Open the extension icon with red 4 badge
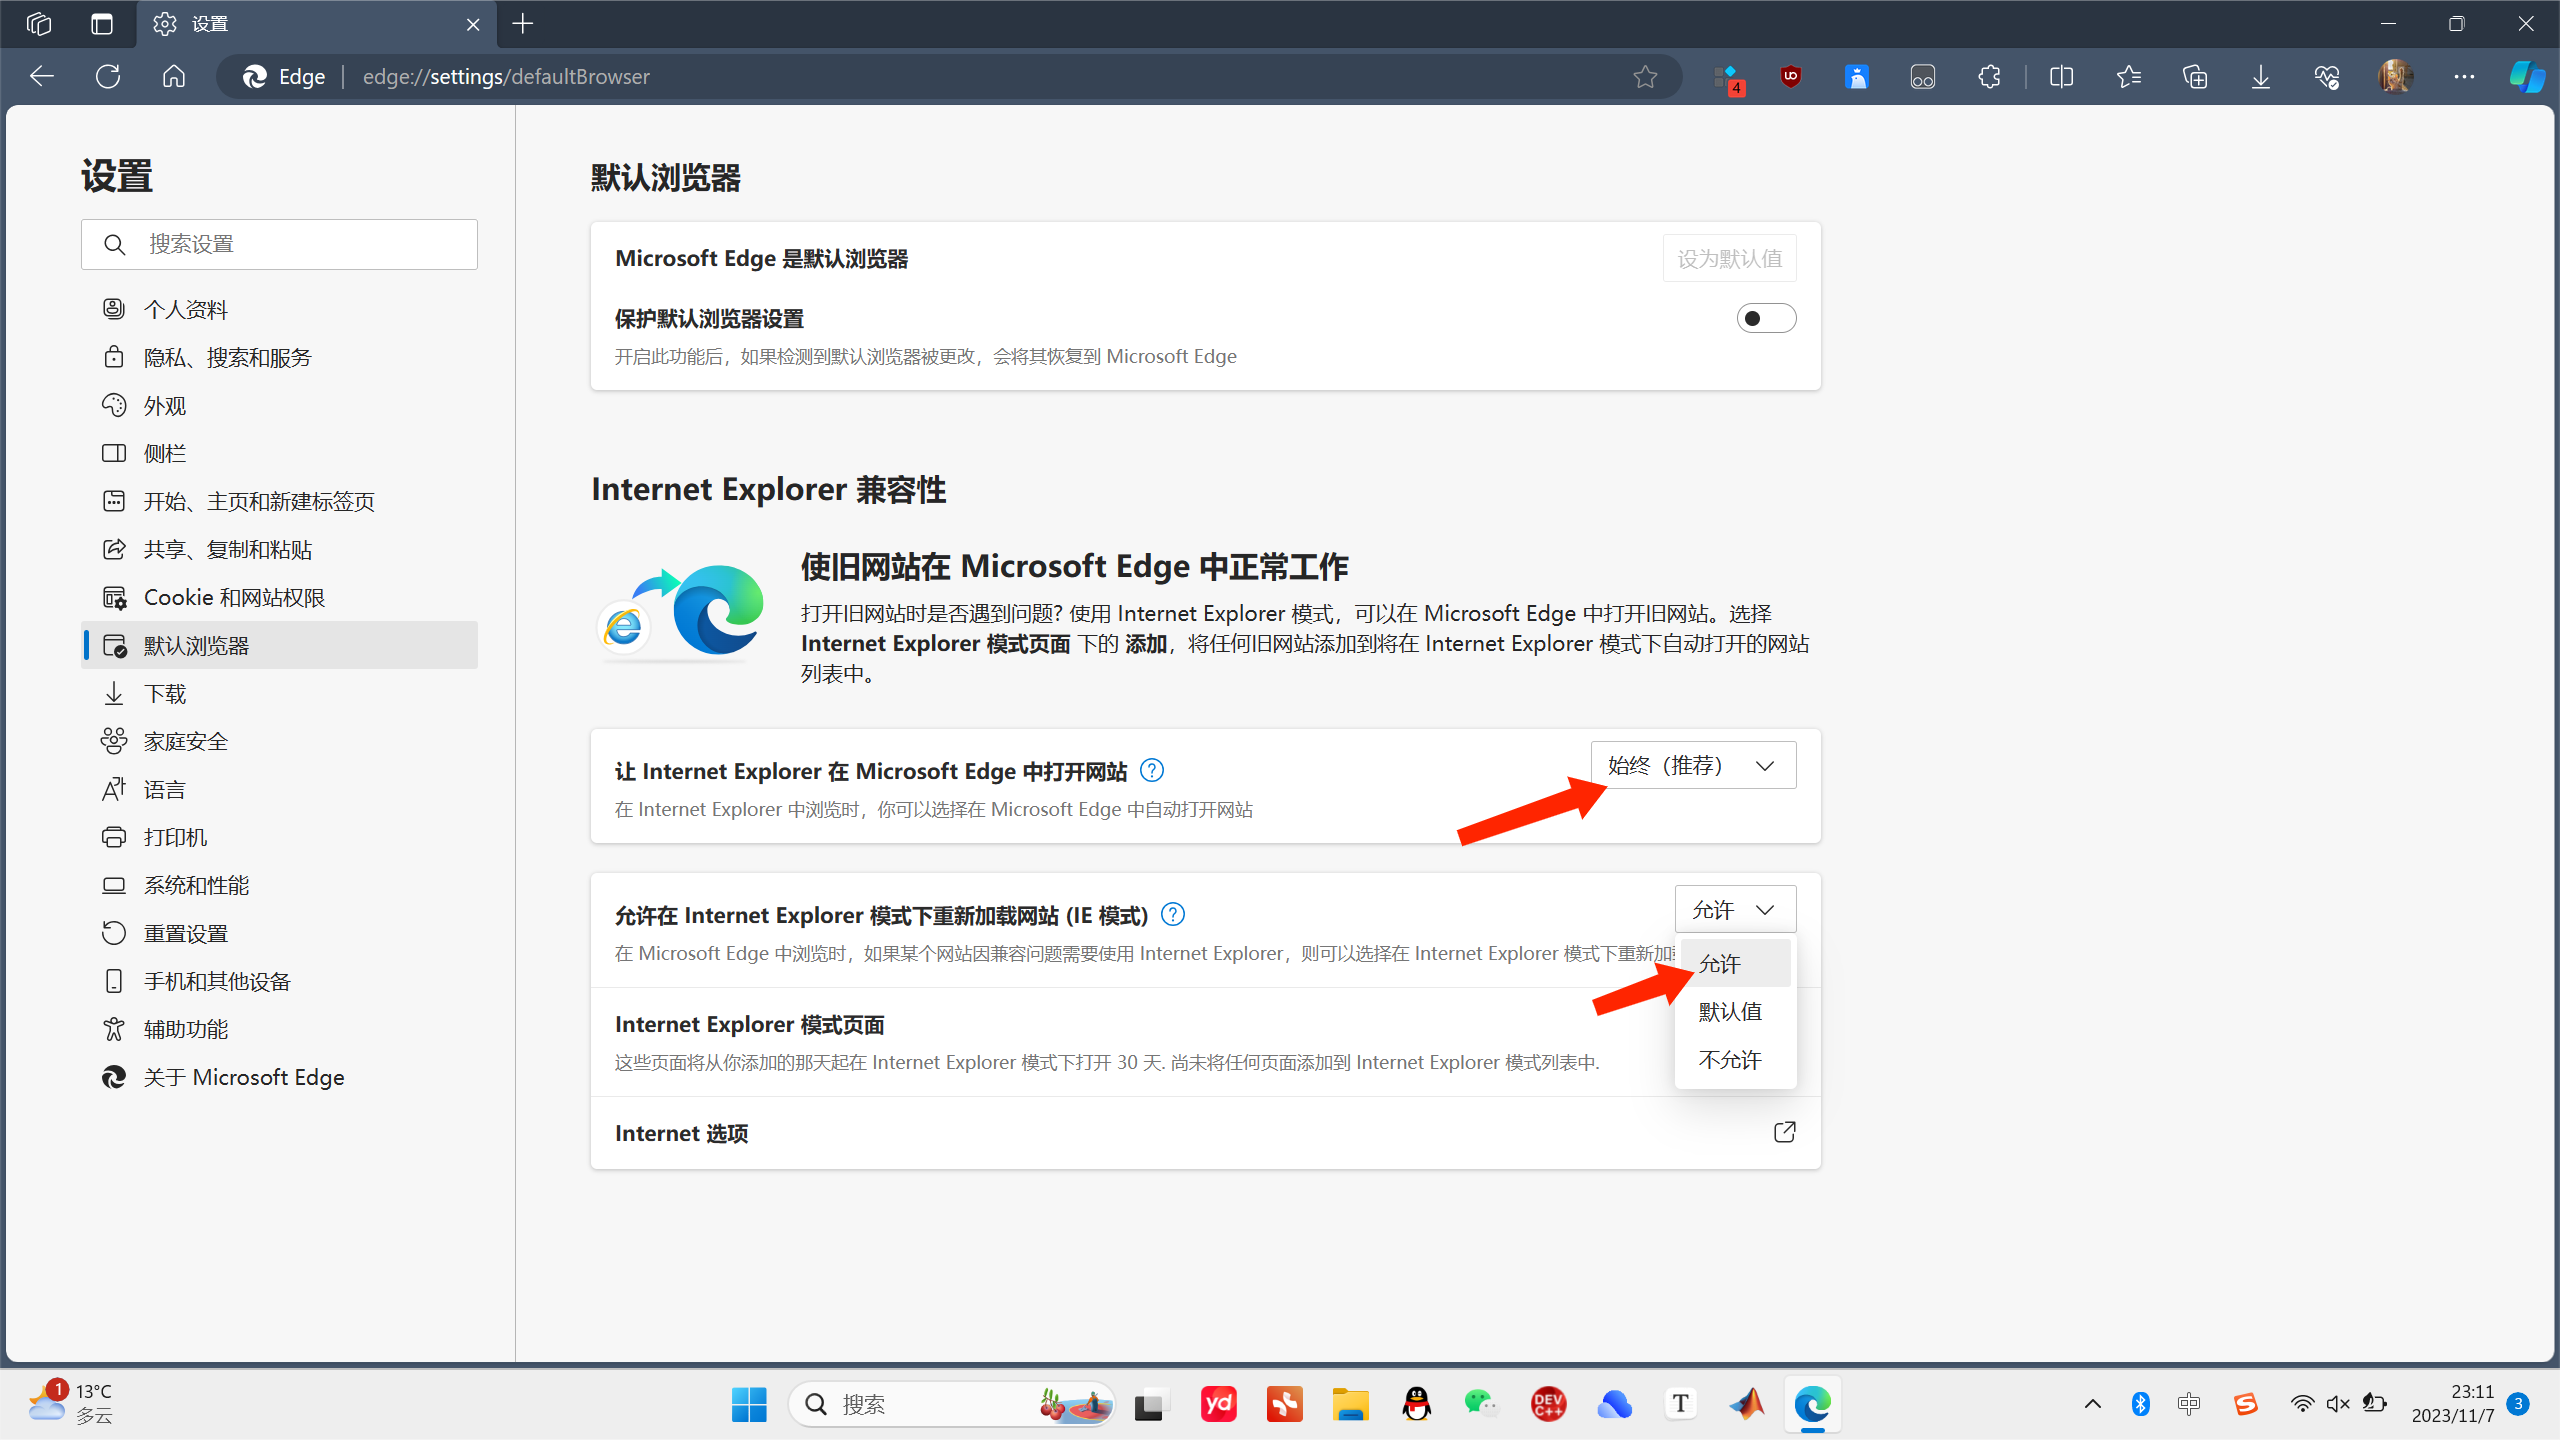 click(1728, 79)
